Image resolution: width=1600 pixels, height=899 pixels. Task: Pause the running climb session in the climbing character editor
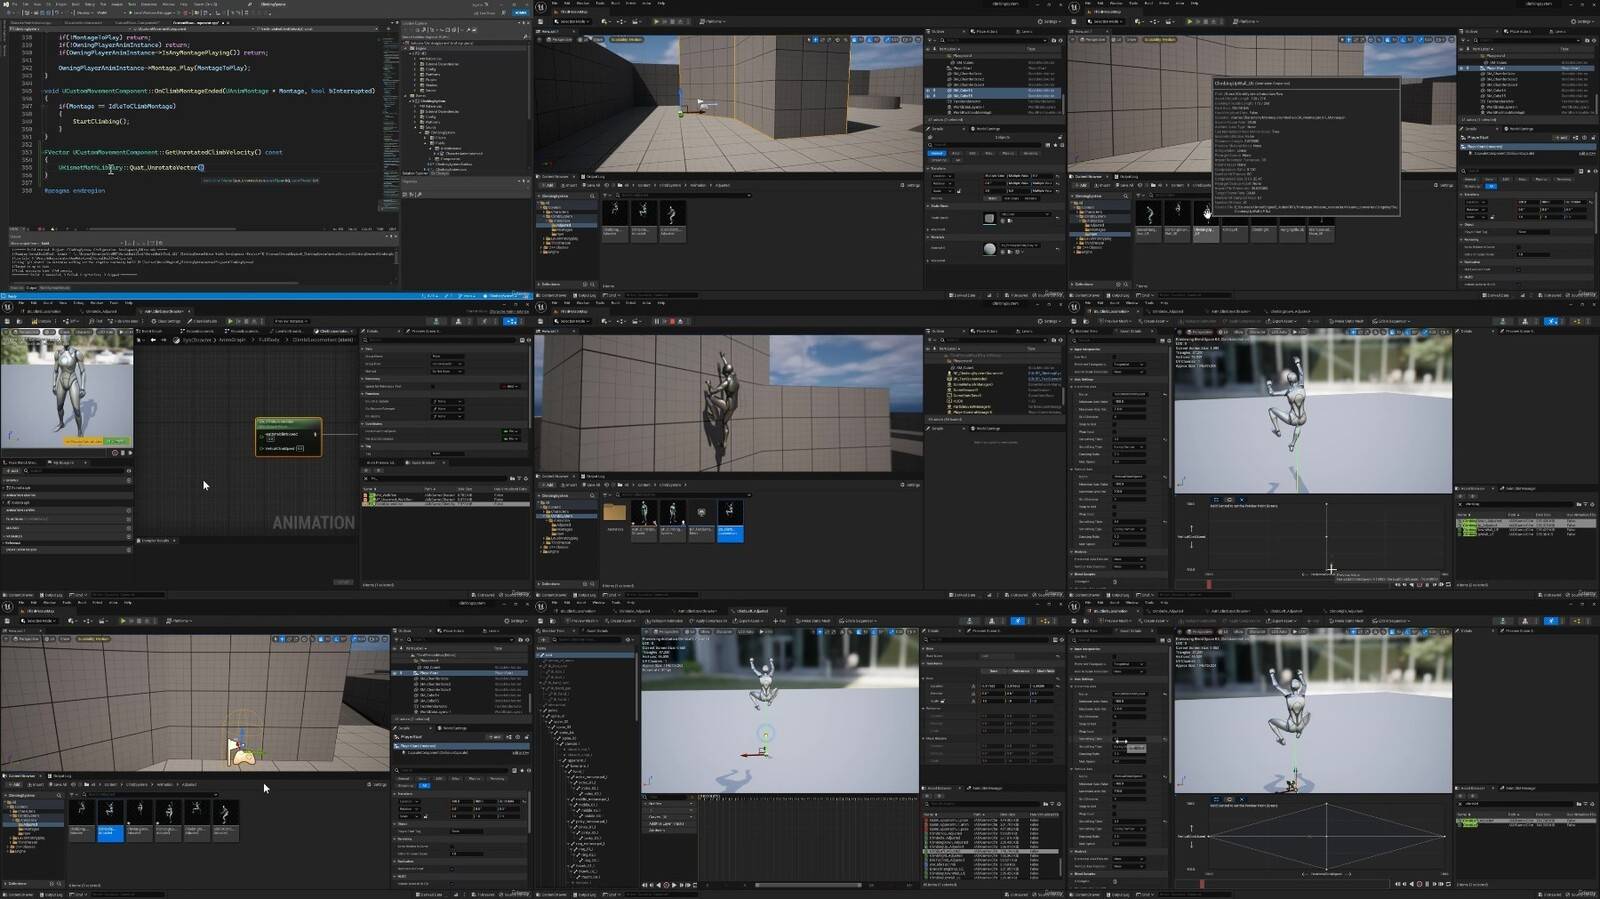657,321
